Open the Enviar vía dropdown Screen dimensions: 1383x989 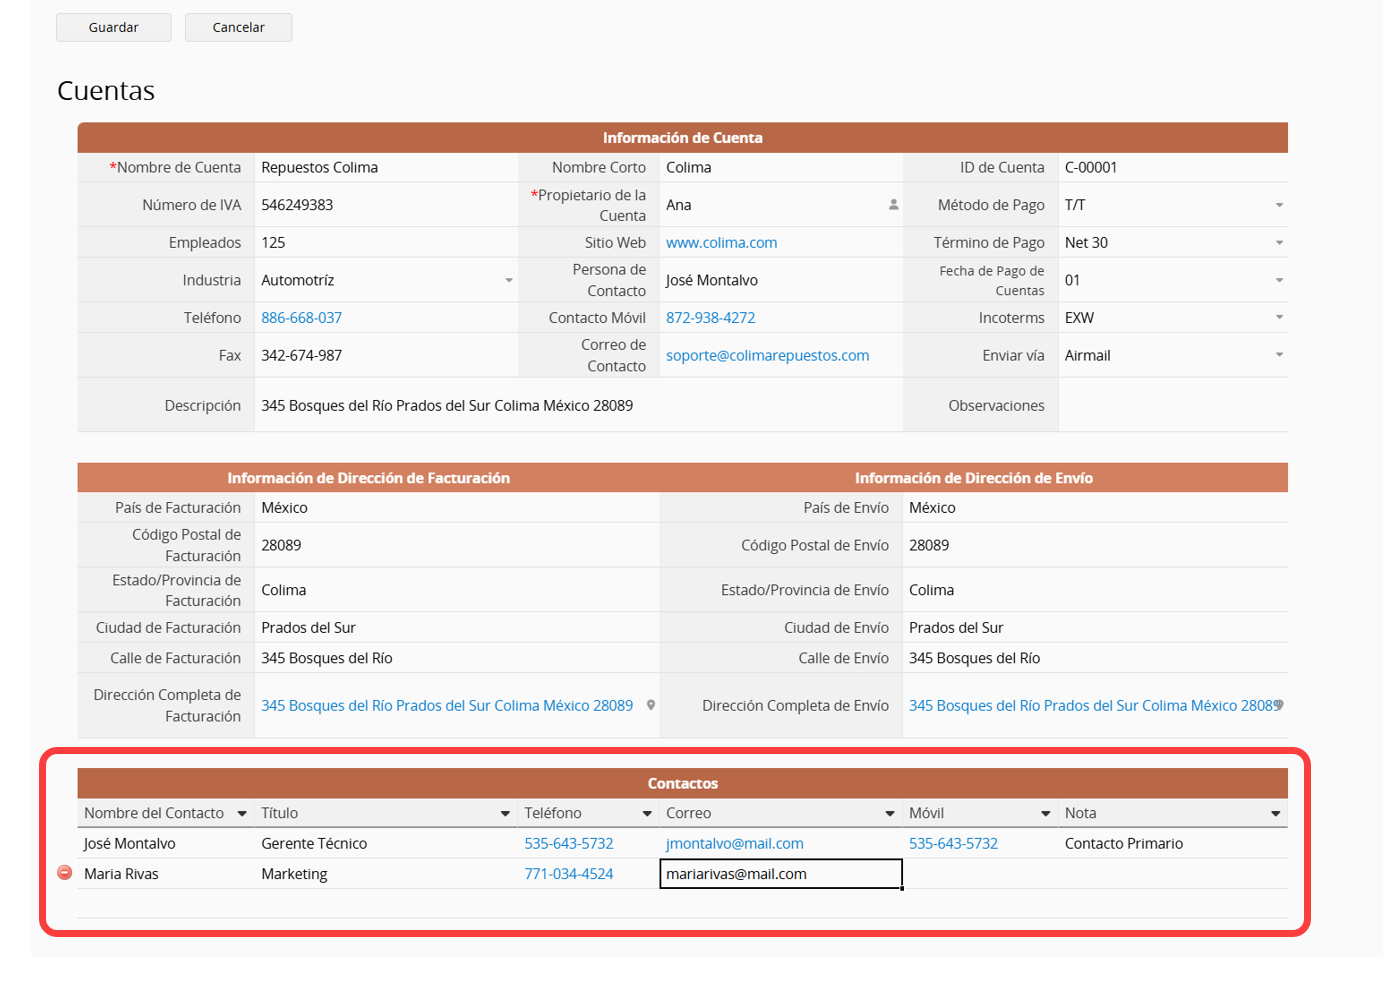pos(1279,355)
